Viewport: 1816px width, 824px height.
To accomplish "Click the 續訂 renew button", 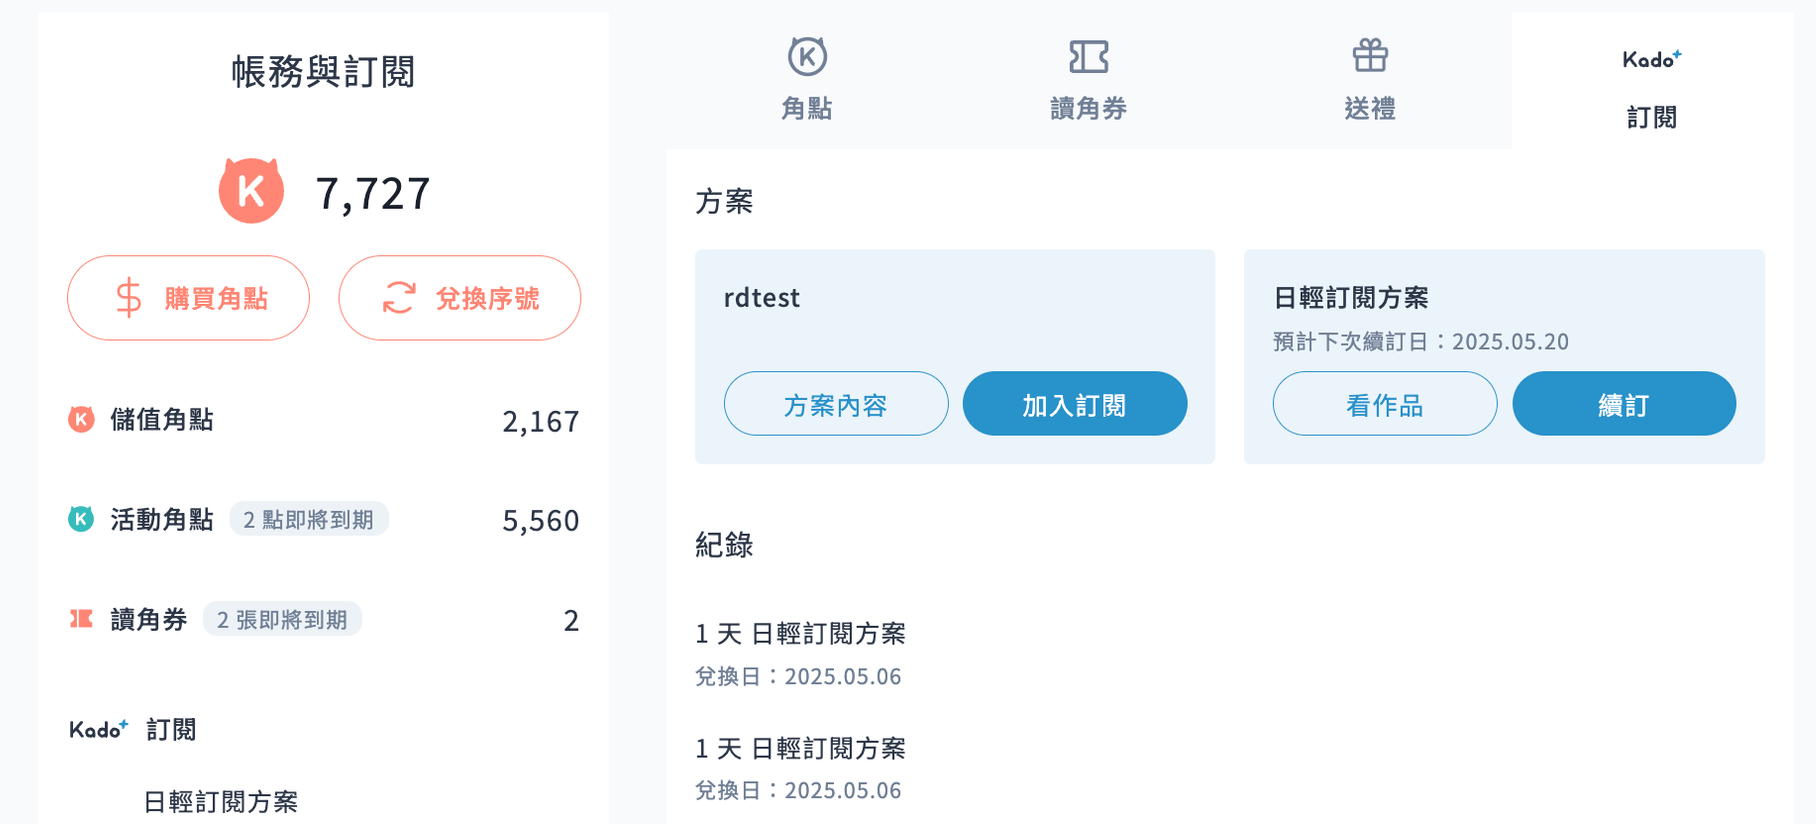I will click(x=1624, y=404).
